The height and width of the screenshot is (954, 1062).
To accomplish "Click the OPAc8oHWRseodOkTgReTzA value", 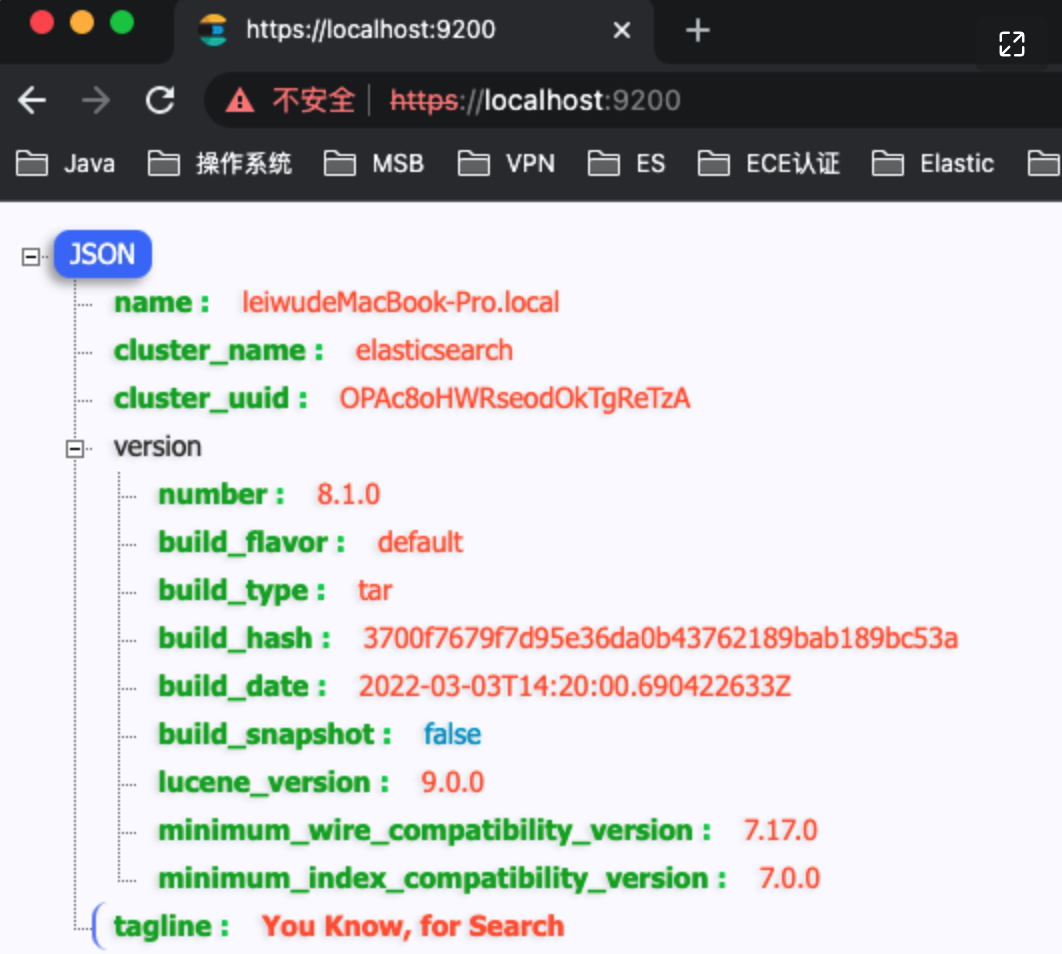I will tap(515, 399).
